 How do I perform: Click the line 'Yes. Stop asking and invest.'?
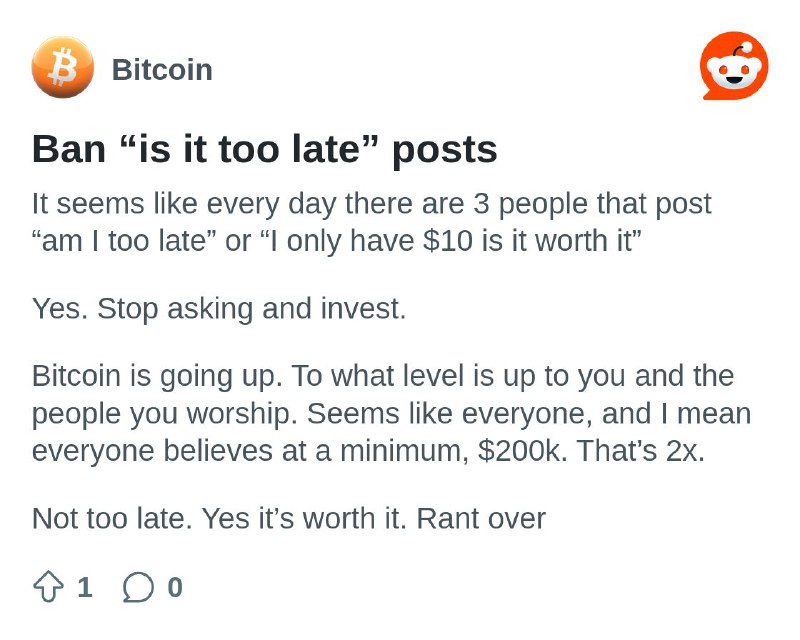coord(219,309)
